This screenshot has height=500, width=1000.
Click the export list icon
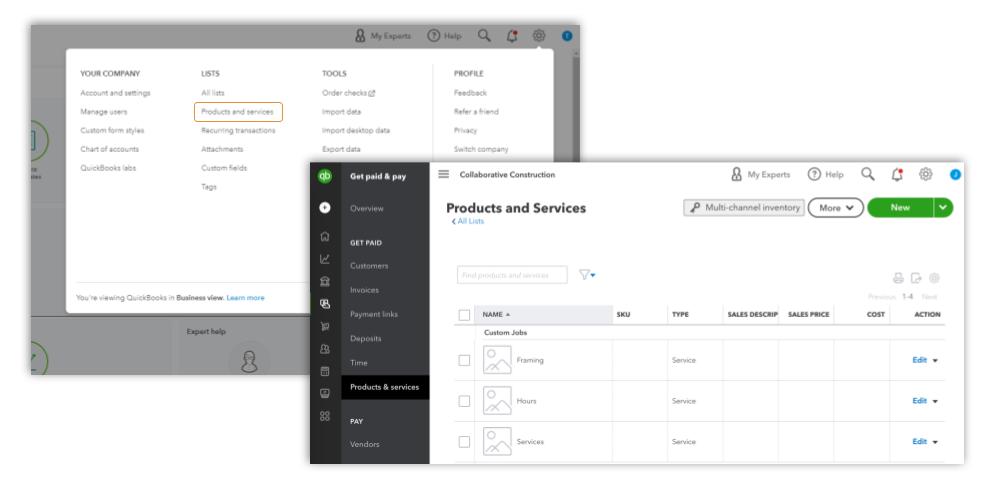916,278
